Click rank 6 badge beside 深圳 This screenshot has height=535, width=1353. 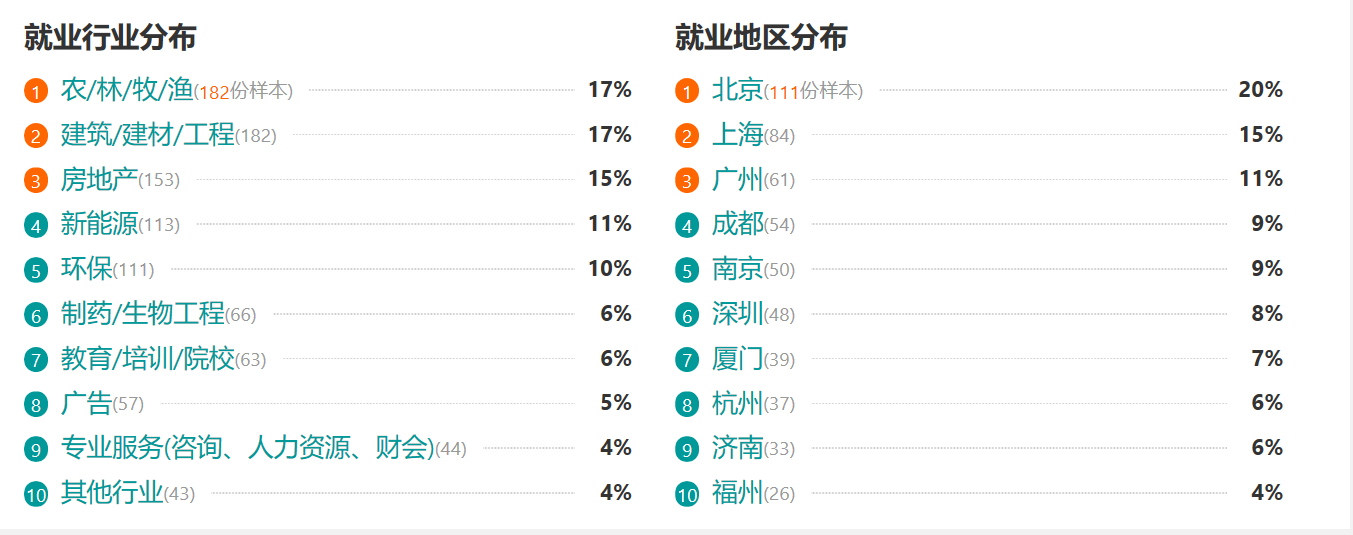[687, 315]
